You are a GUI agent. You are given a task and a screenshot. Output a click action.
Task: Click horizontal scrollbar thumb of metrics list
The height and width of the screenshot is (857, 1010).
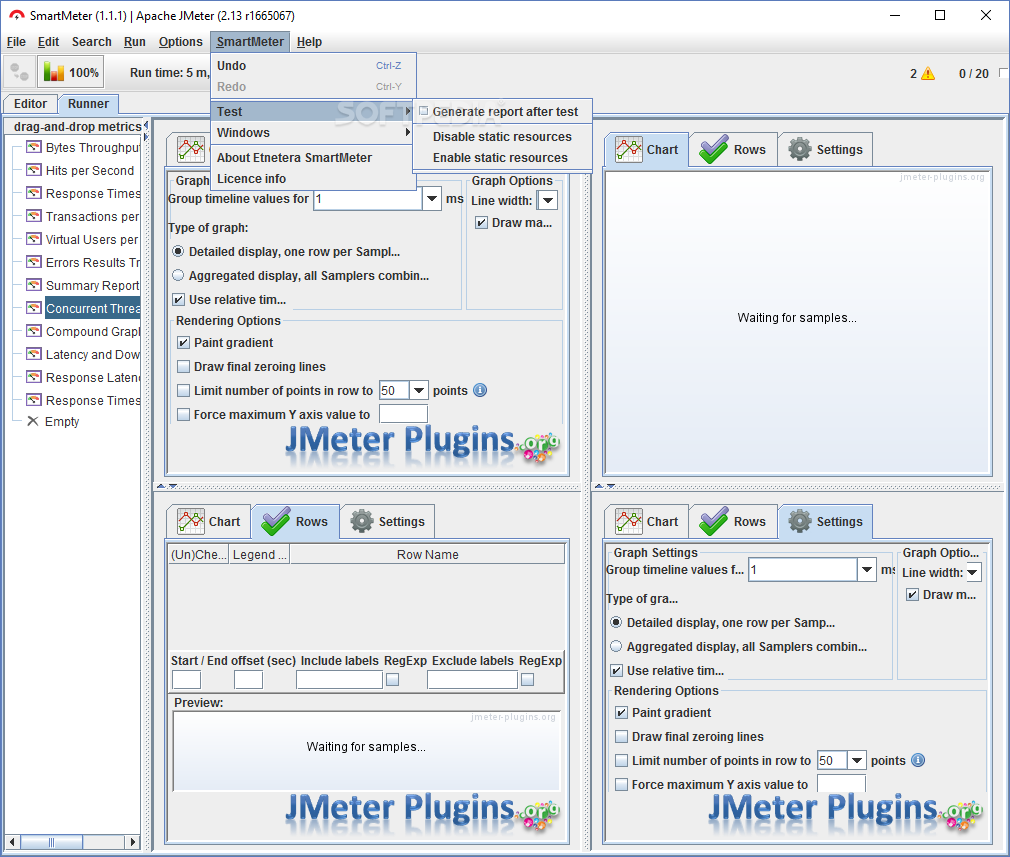52,842
